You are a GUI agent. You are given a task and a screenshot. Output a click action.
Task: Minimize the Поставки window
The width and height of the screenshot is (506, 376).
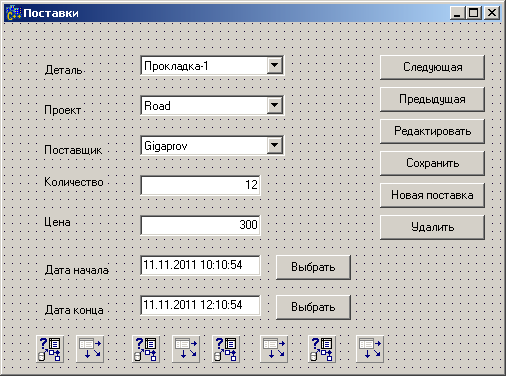[457, 13]
